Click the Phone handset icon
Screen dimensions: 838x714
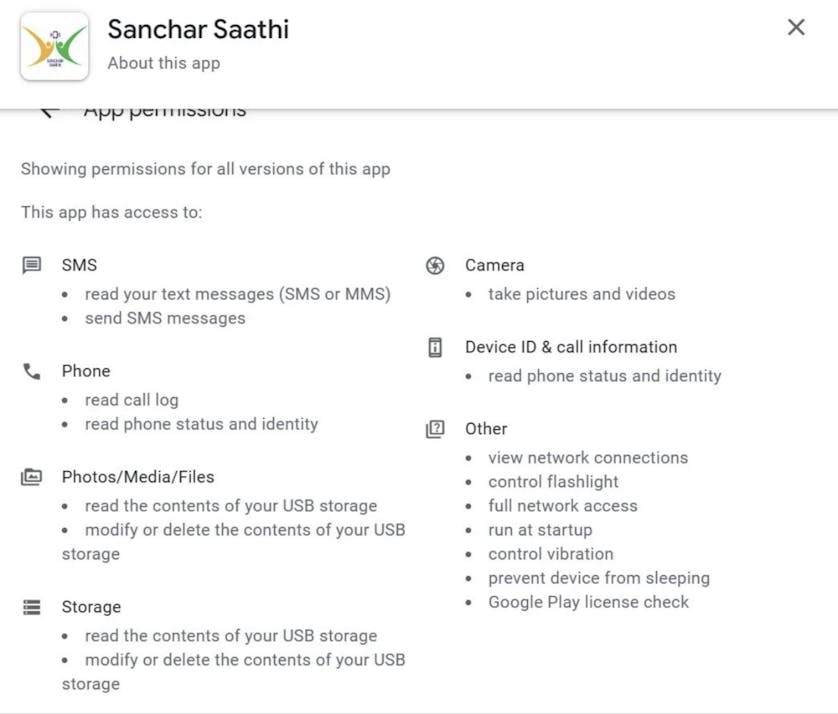click(32, 371)
